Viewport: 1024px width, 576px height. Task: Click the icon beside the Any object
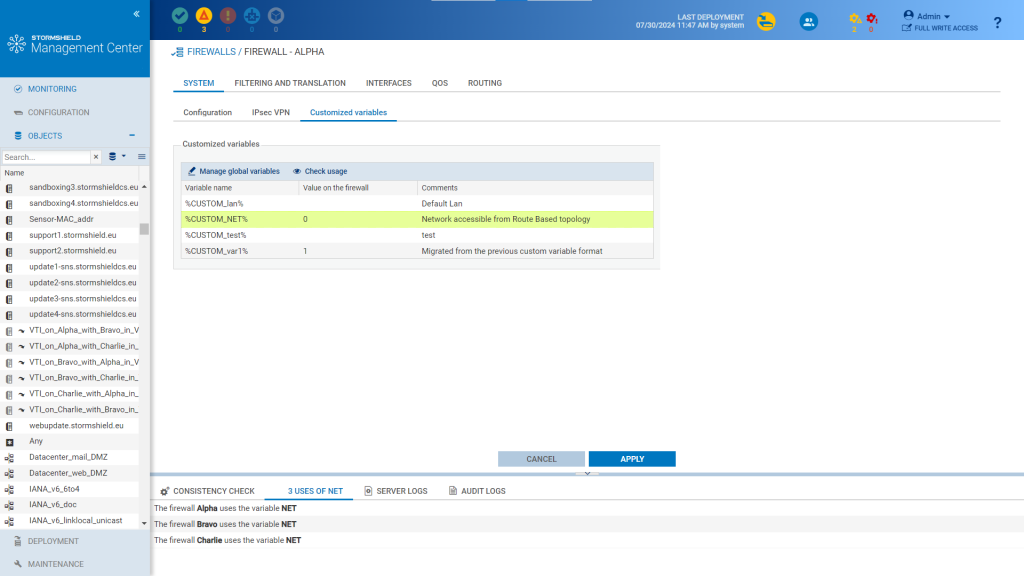click(9, 442)
